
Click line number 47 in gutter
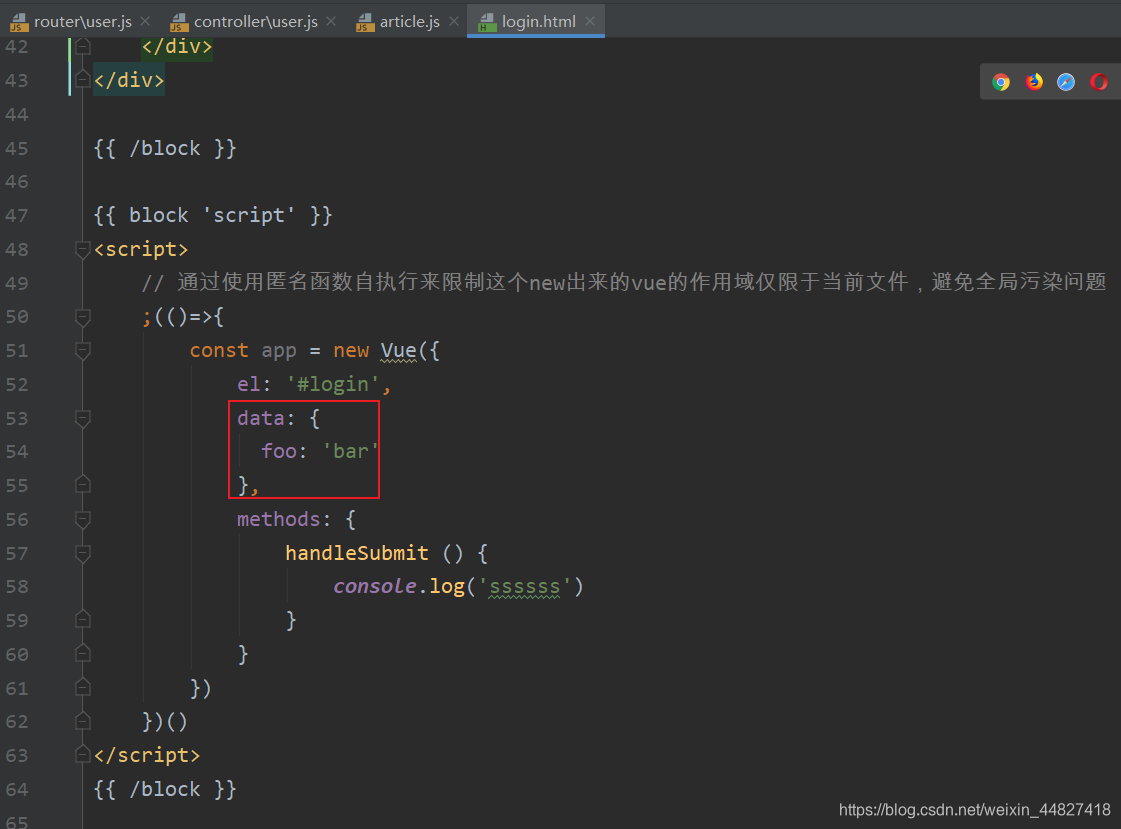click(x=17, y=216)
